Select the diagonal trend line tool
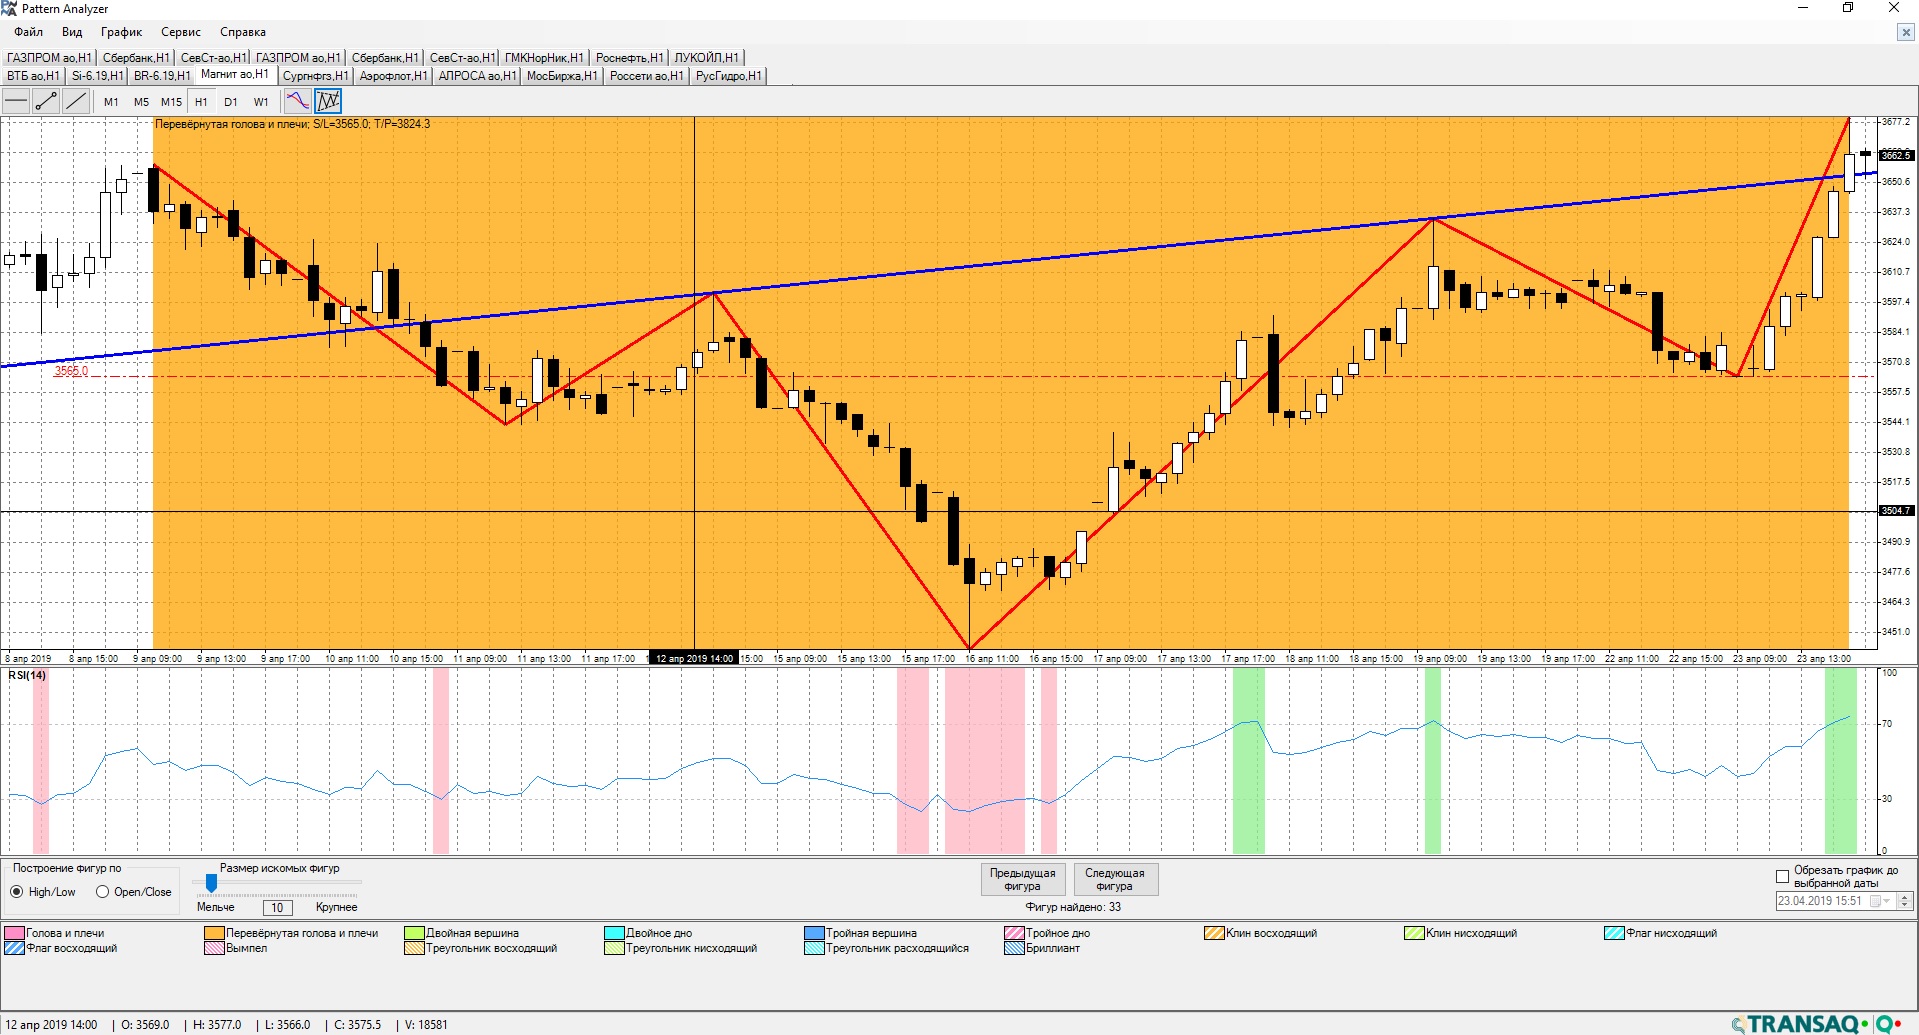 76,101
